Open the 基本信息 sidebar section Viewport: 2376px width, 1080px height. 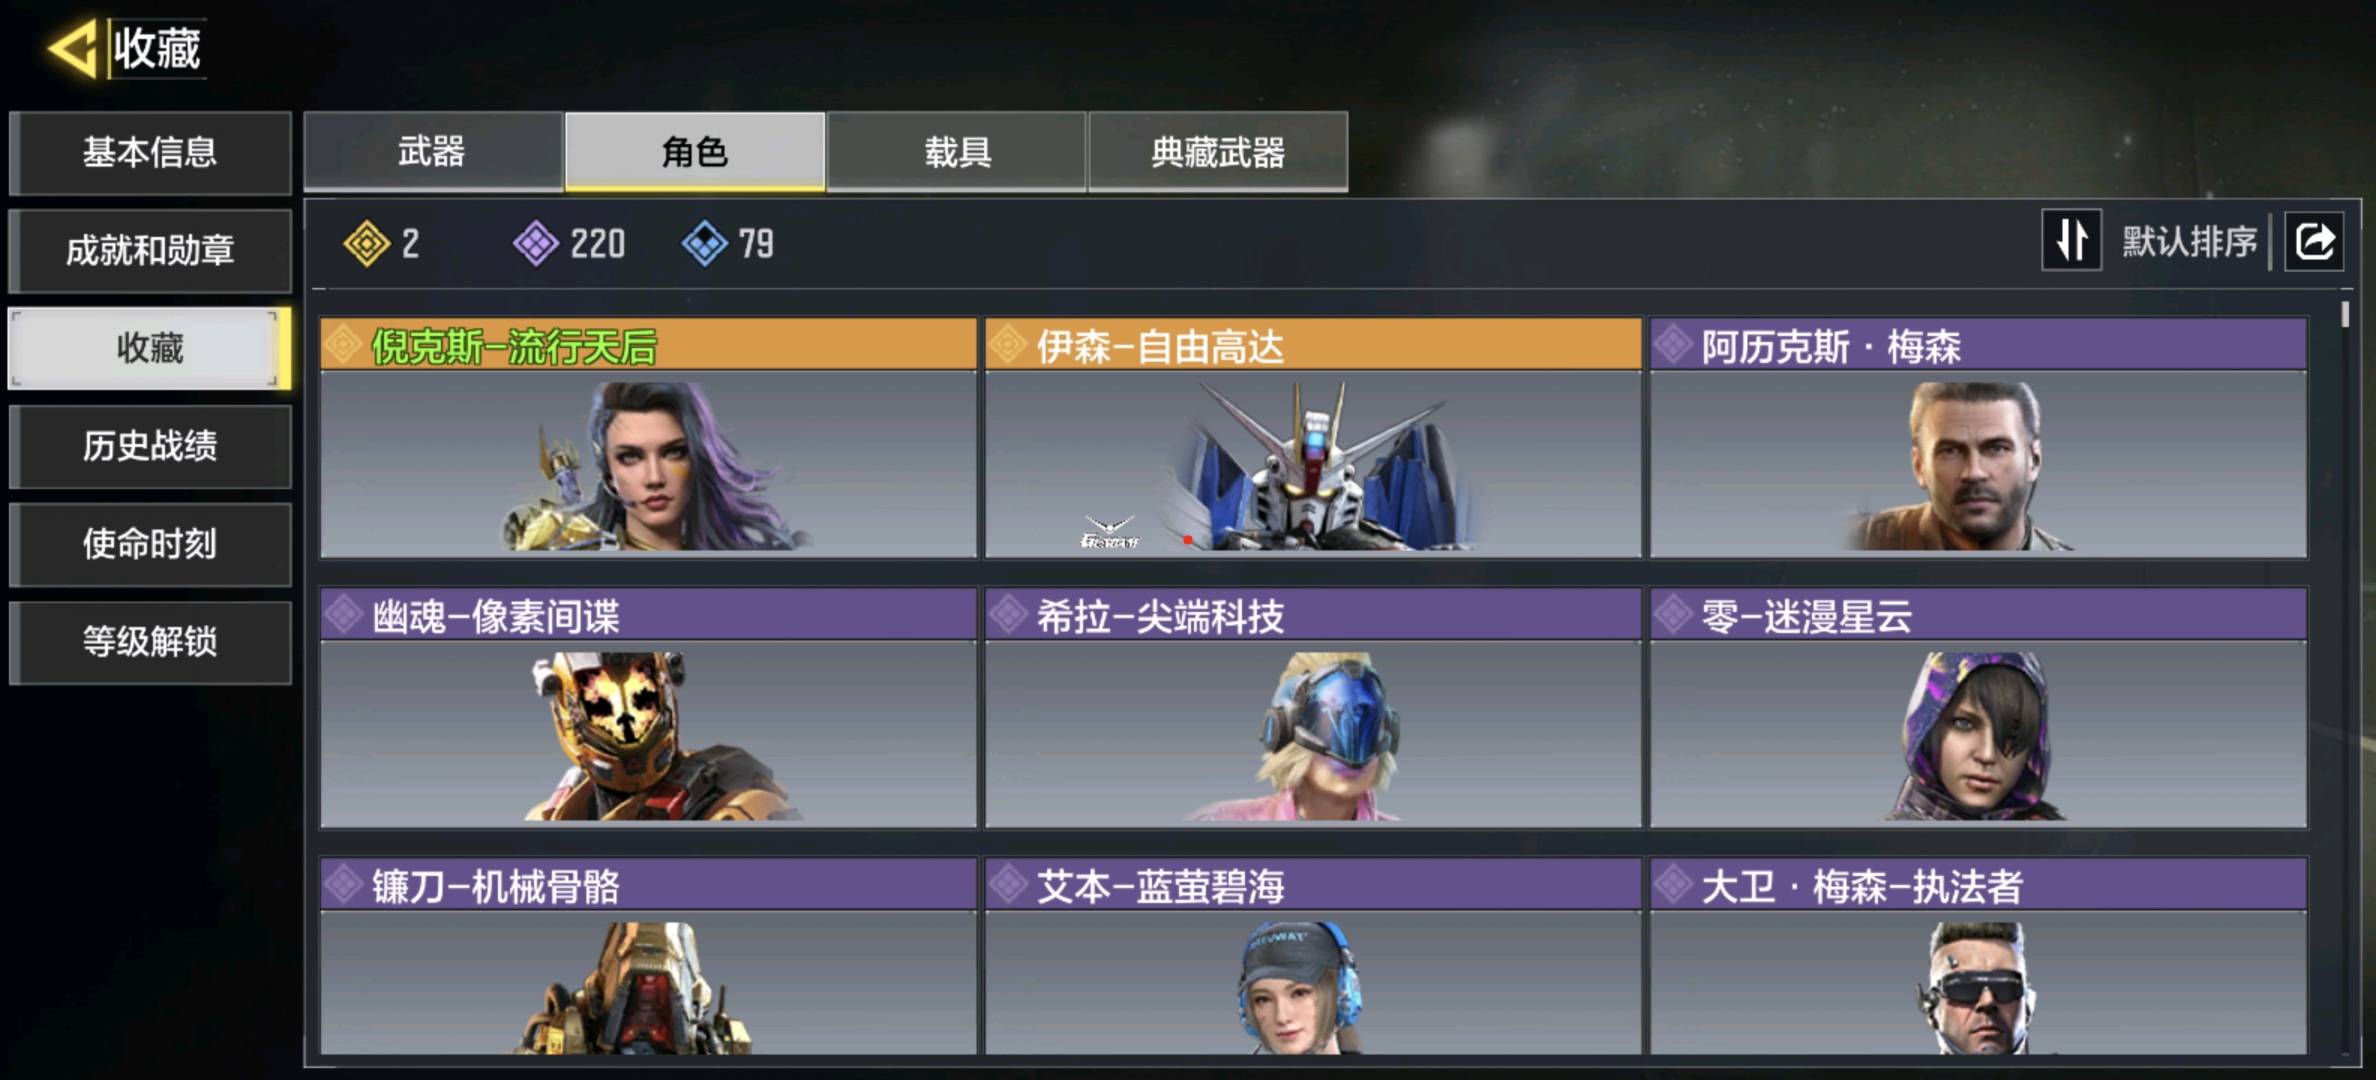[x=150, y=153]
